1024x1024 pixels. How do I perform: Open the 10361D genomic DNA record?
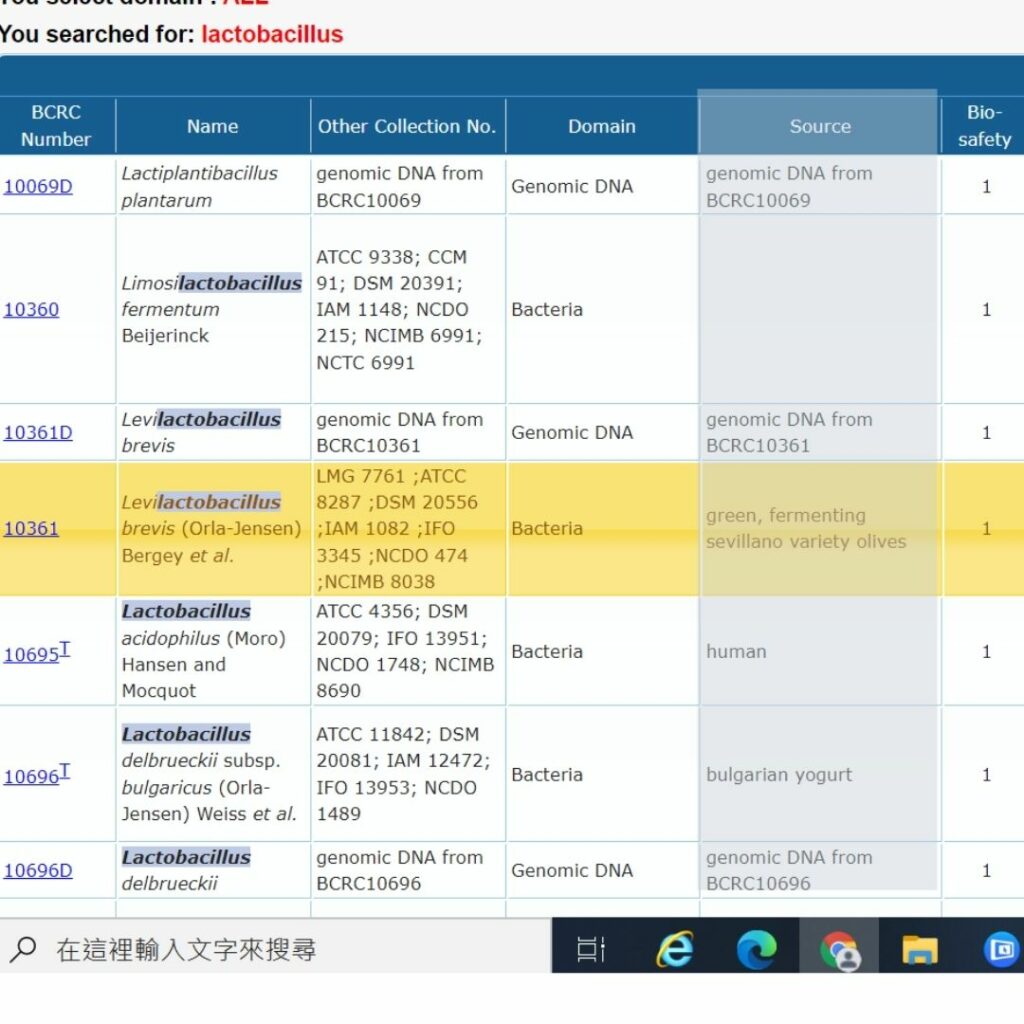pos(38,432)
